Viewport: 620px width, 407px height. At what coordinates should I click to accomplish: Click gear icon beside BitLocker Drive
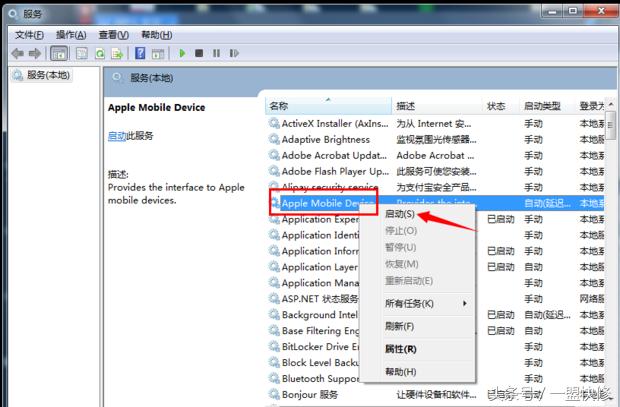tap(274, 346)
